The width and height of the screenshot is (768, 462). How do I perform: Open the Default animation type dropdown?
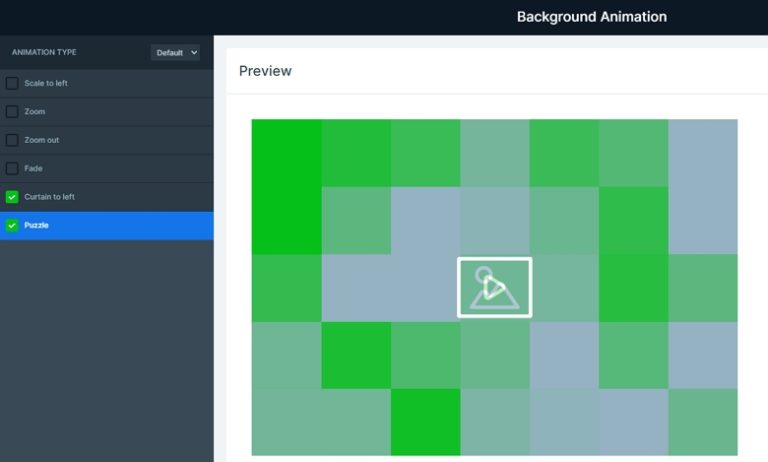point(176,52)
